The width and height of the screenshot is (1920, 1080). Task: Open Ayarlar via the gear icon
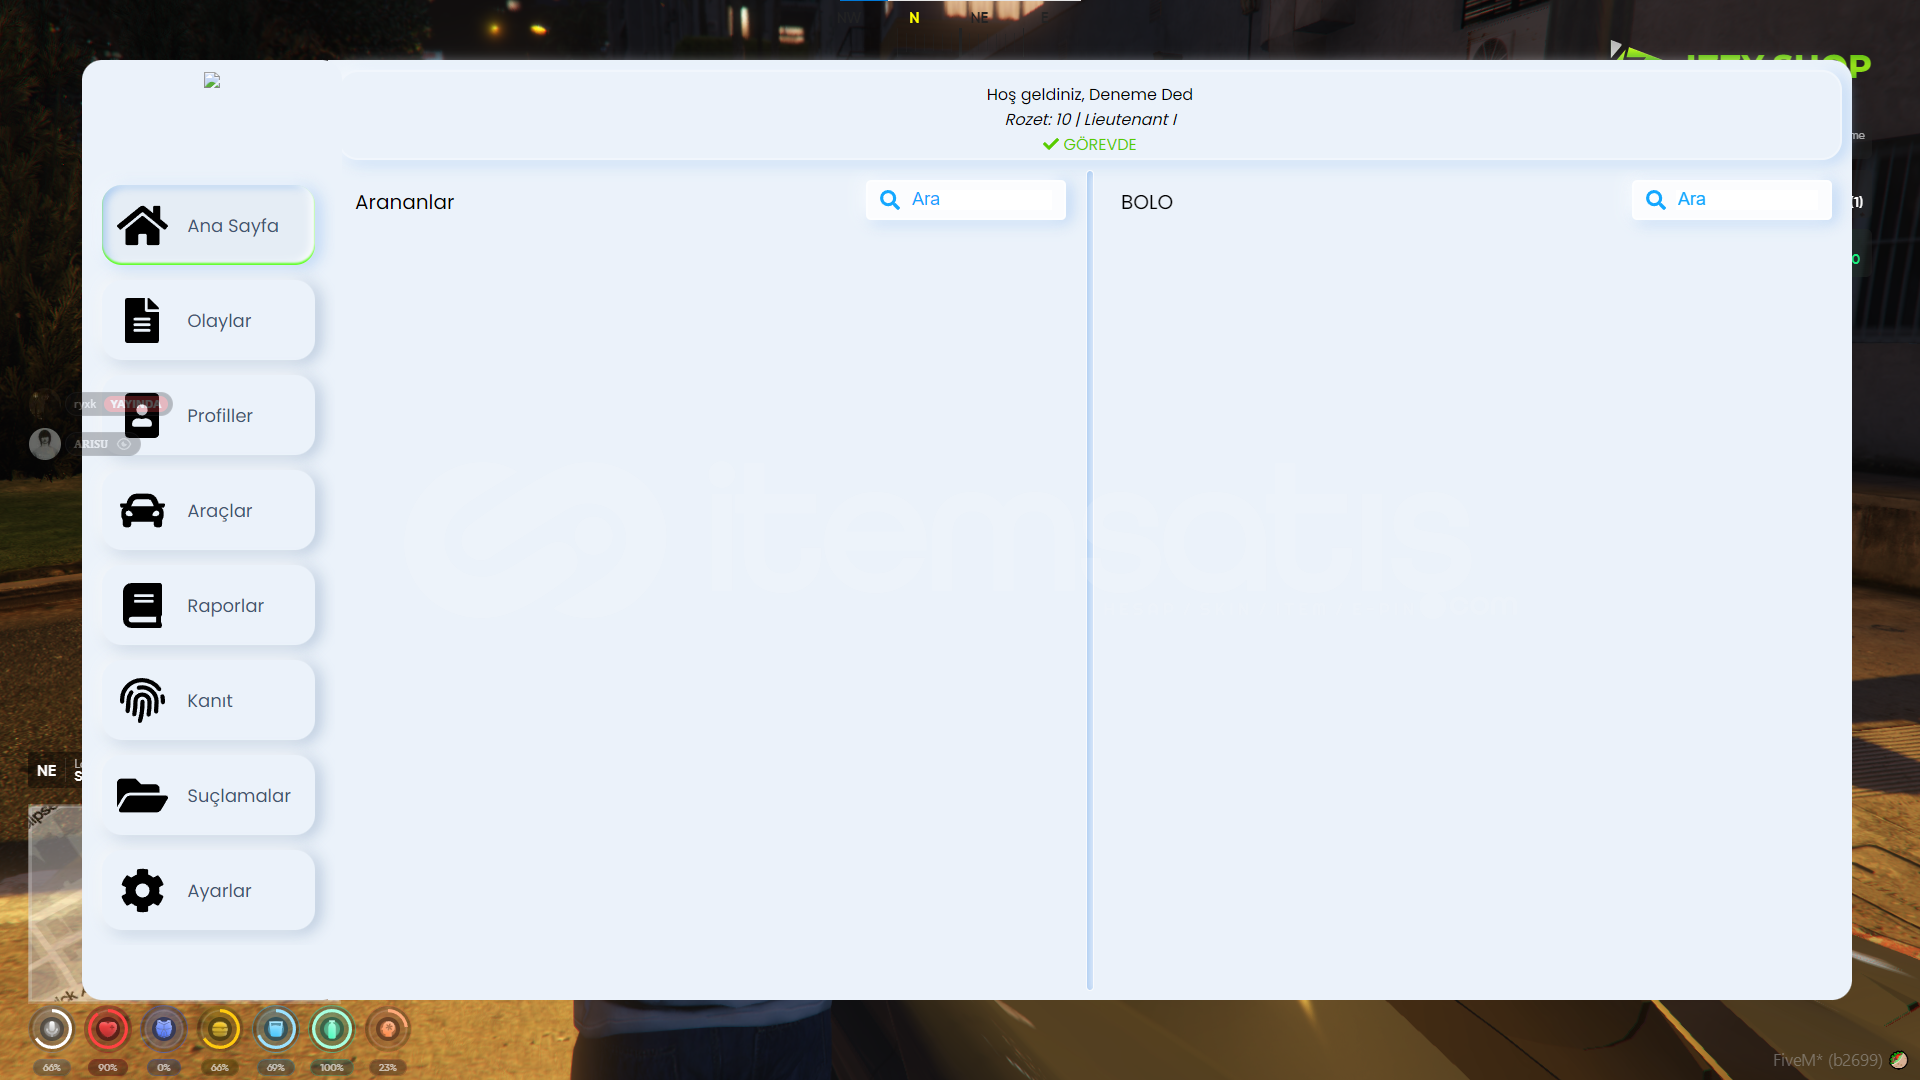coord(142,890)
